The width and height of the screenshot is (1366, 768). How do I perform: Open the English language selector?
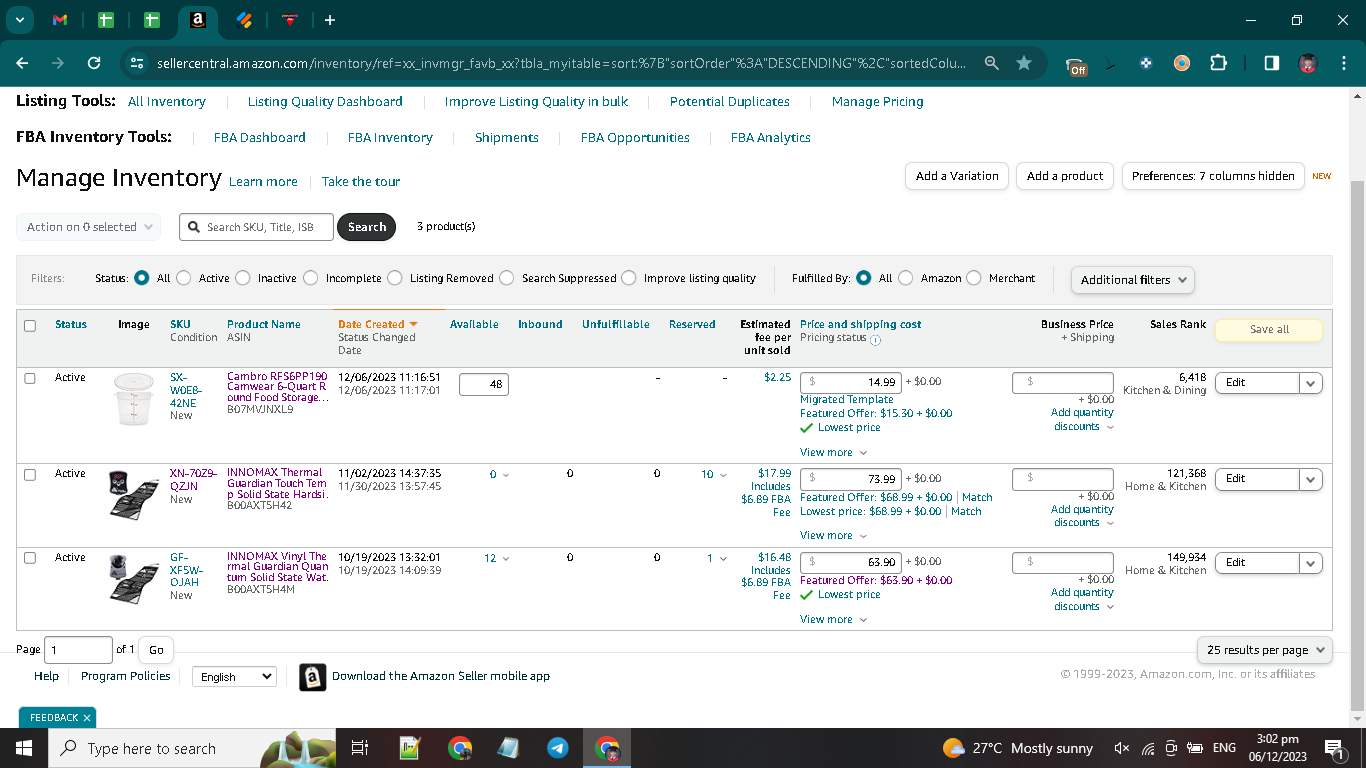[x=234, y=677]
